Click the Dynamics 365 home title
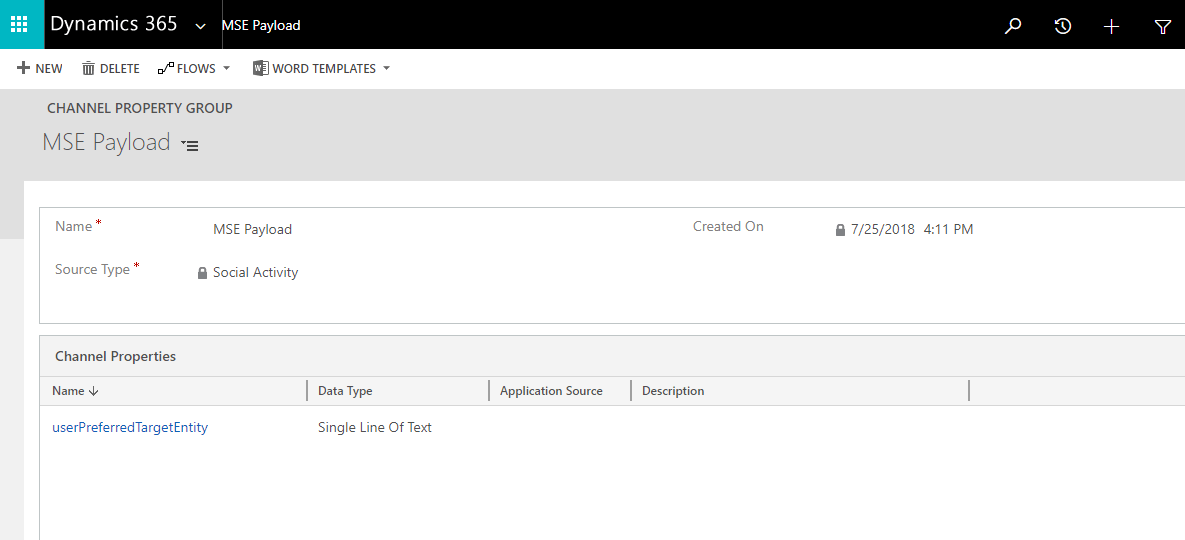Image resolution: width=1185 pixels, height=540 pixels. tap(113, 25)
